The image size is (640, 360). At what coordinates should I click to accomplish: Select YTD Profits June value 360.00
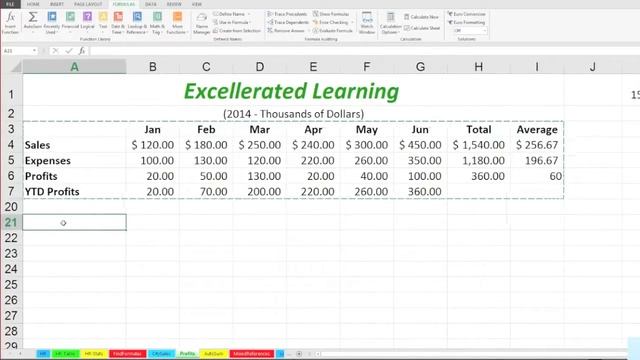point(420,191)
